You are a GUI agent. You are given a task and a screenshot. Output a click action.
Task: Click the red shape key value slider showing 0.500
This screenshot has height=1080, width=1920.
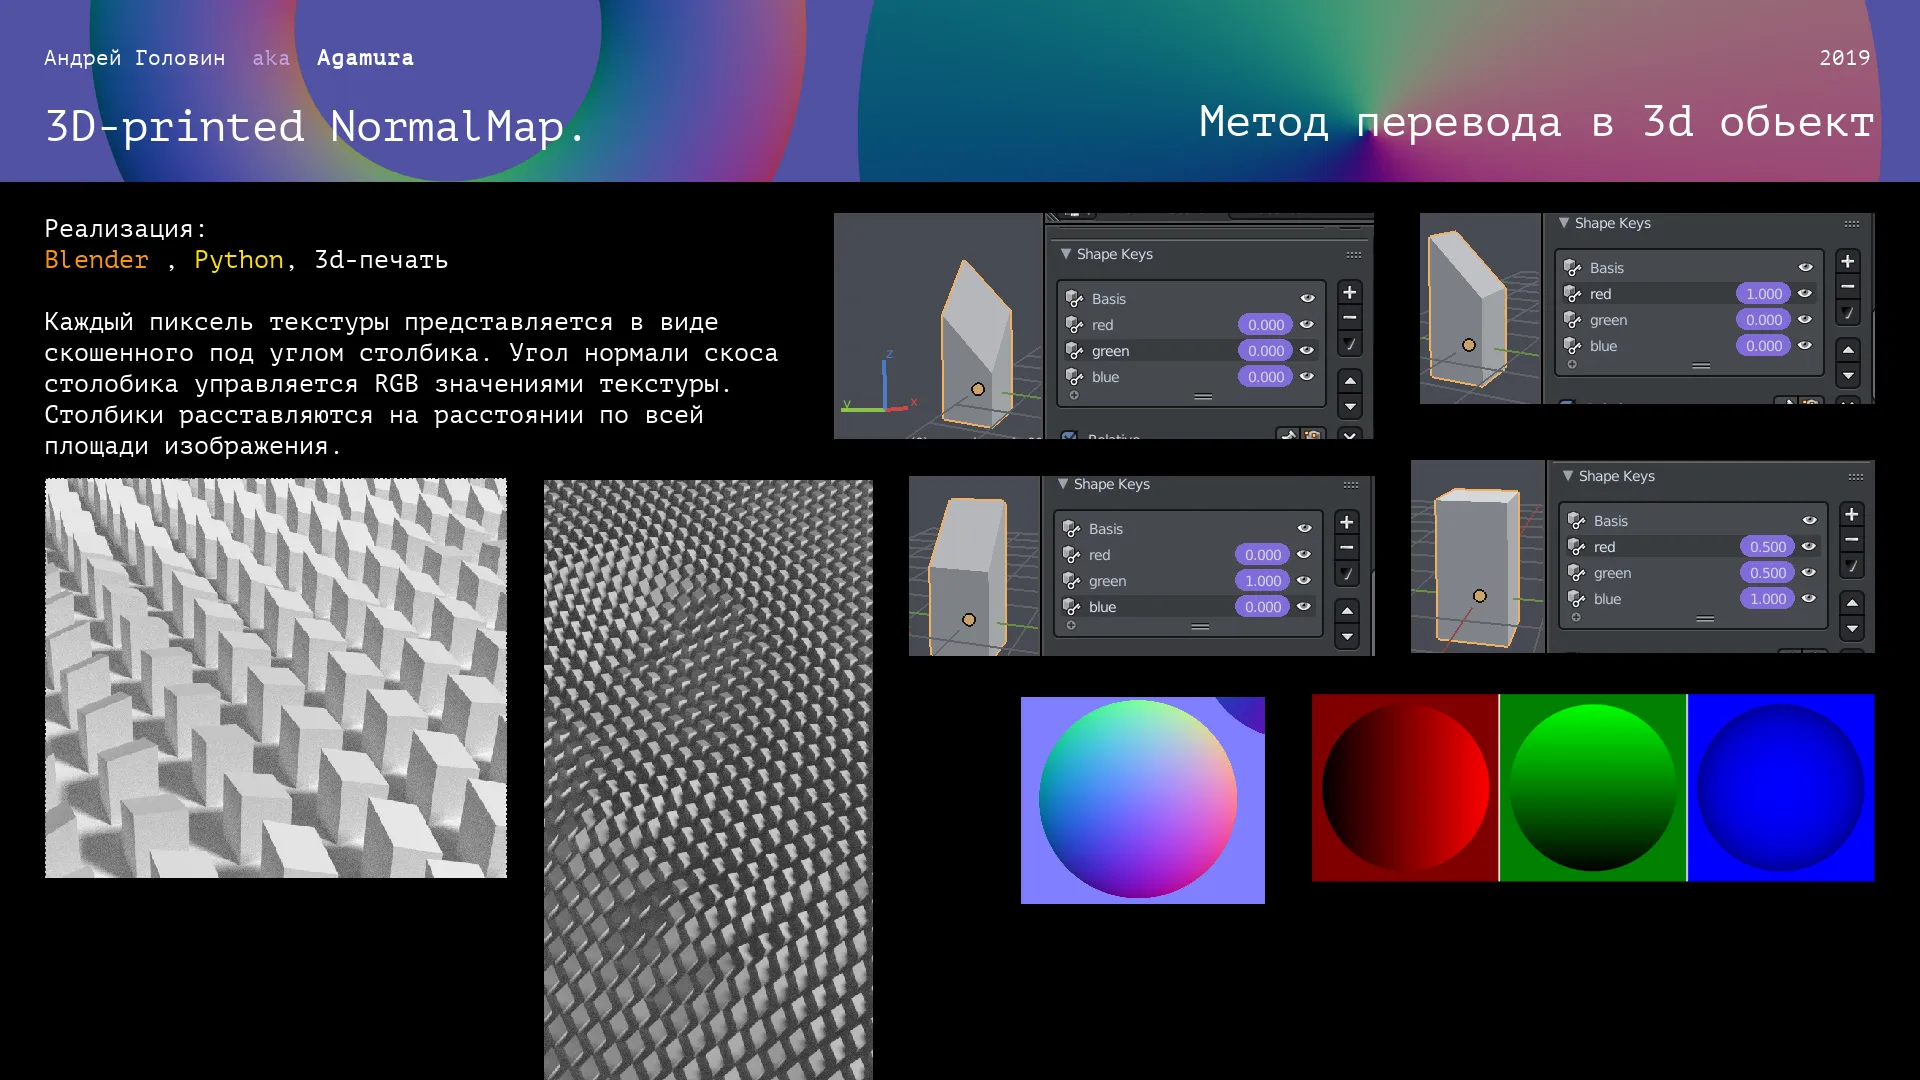1767,547
